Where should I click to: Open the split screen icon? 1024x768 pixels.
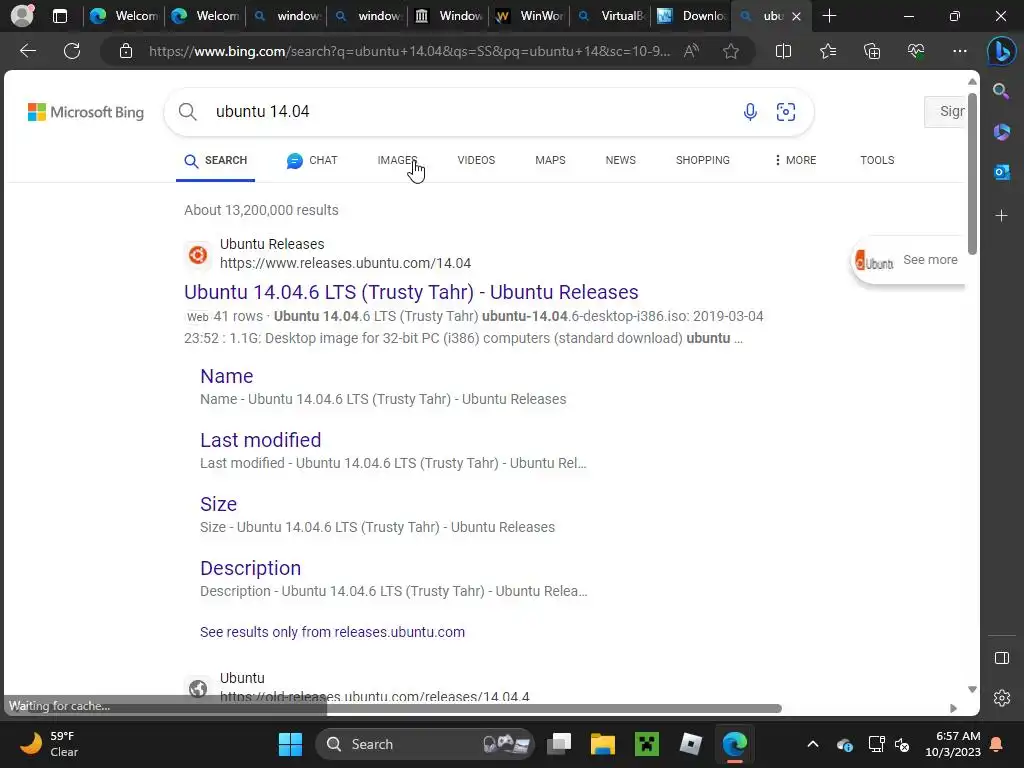[783, 51]
